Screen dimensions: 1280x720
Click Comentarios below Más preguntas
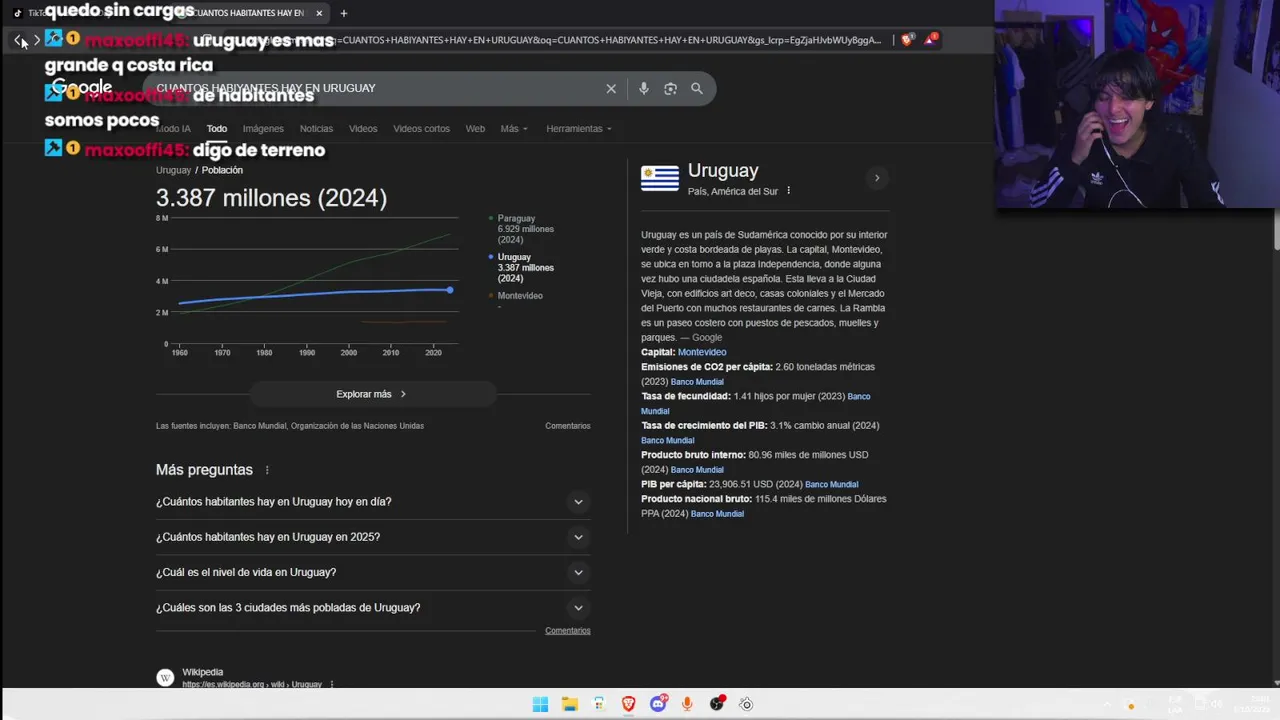568,631
